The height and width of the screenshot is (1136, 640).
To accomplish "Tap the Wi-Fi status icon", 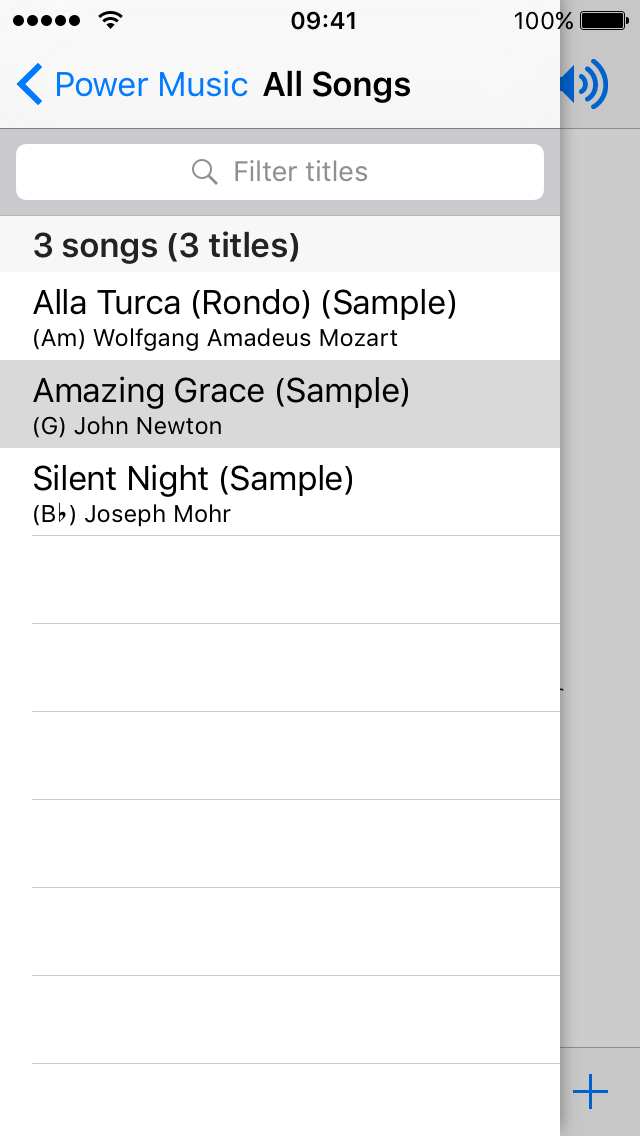I will (111, 20).
